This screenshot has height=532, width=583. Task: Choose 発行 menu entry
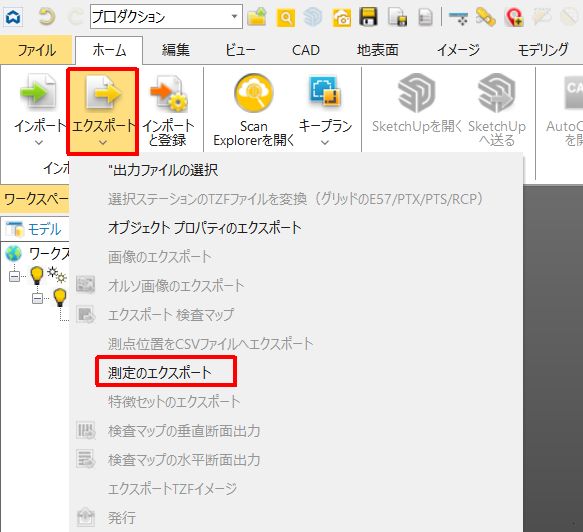[296, 518]
